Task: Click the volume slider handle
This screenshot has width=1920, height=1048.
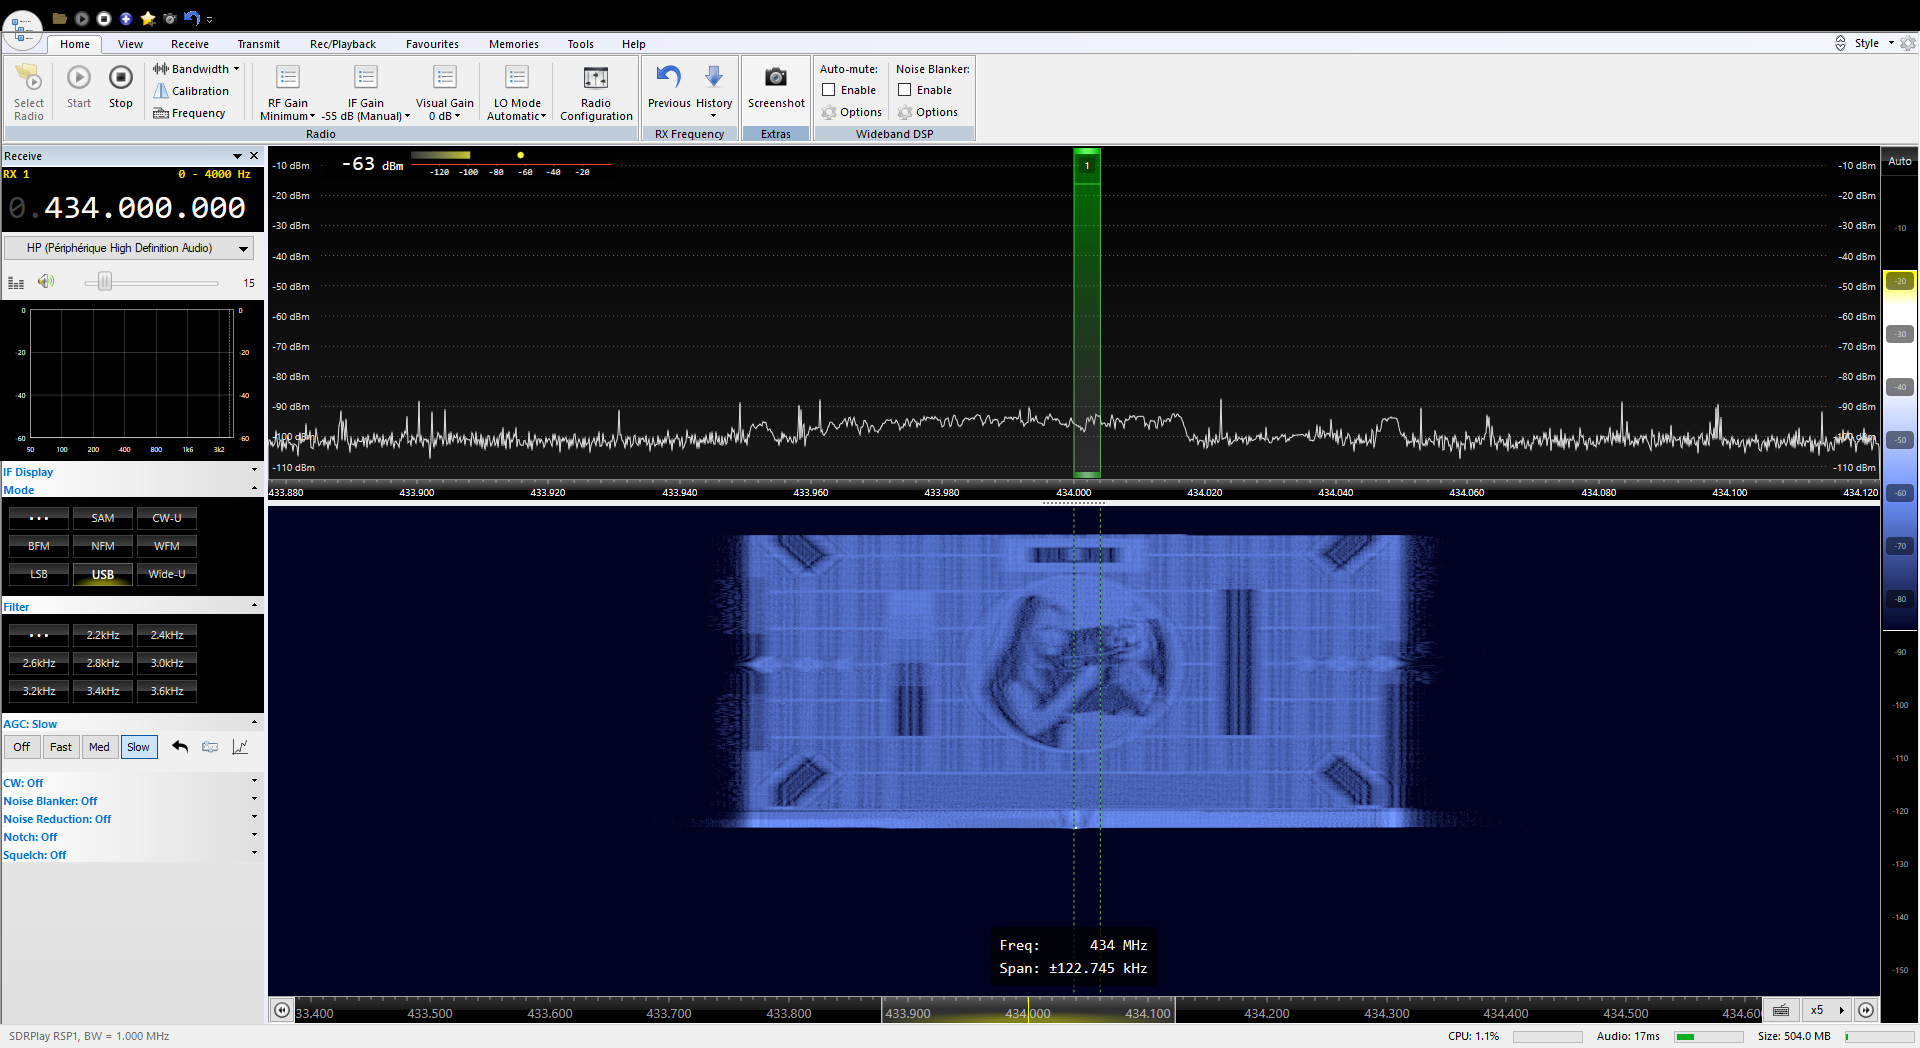Action: pos(105,282)
